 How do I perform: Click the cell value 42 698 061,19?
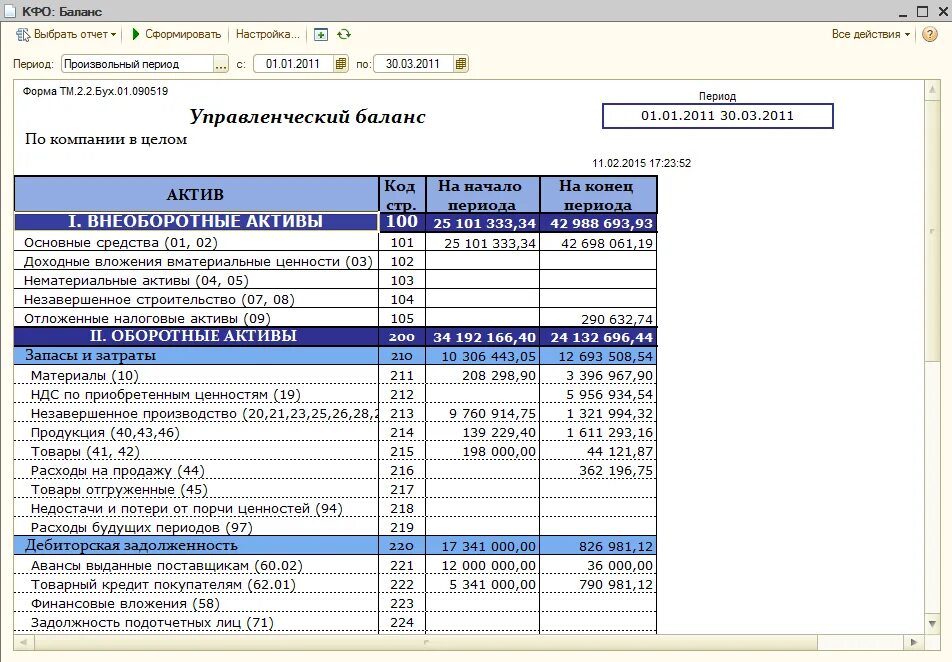(598, 243)
